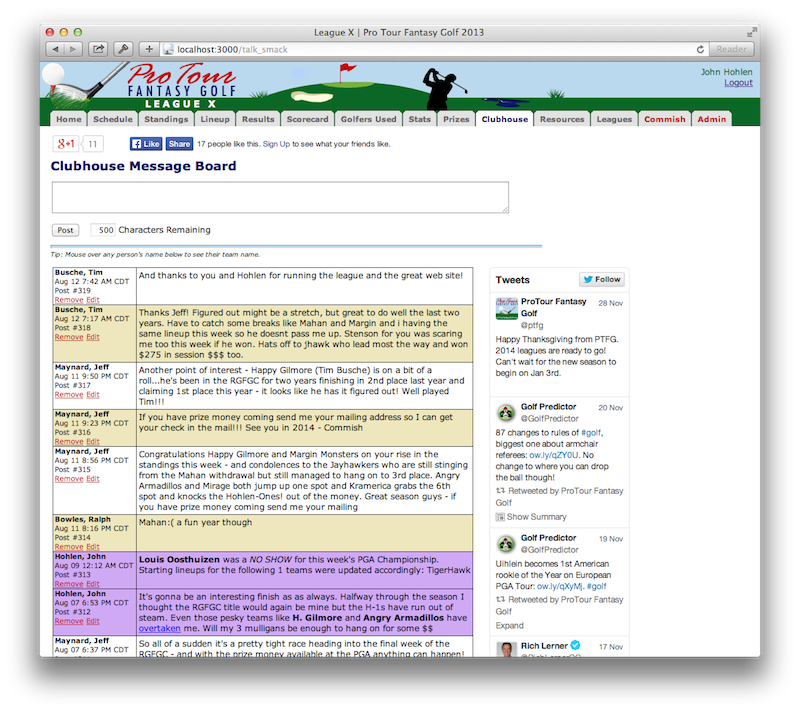Switch to the Scorecard tab
Image resolution: width=800 pixels, height=712 pixels.
(x=306, y=119)
